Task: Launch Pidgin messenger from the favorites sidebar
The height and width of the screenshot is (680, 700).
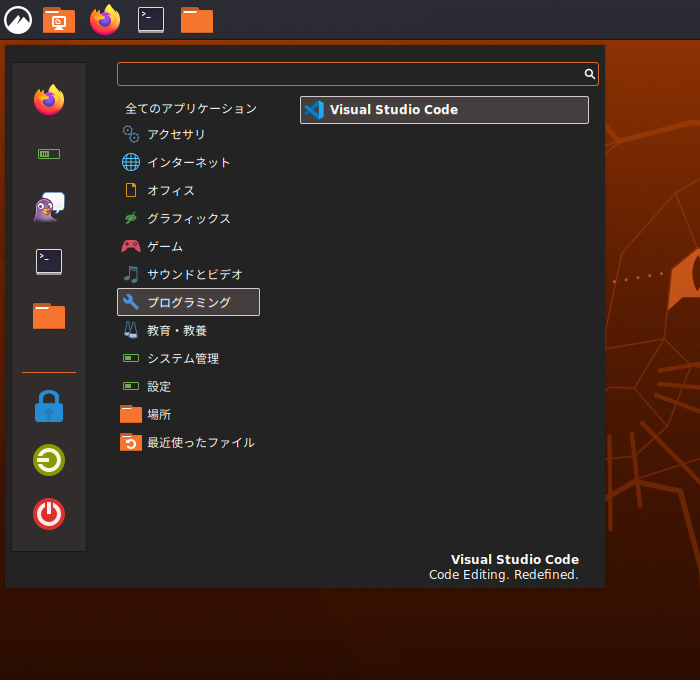Action: 49,207
